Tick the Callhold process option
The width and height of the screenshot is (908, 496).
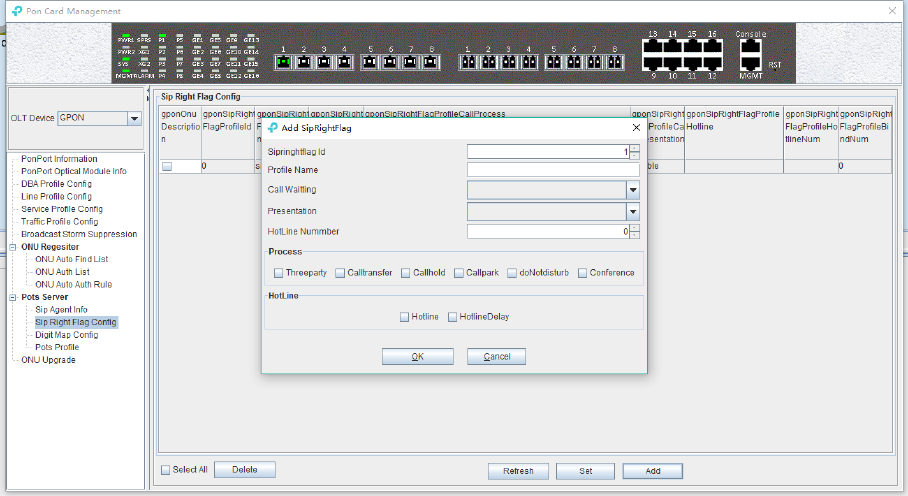406,273
